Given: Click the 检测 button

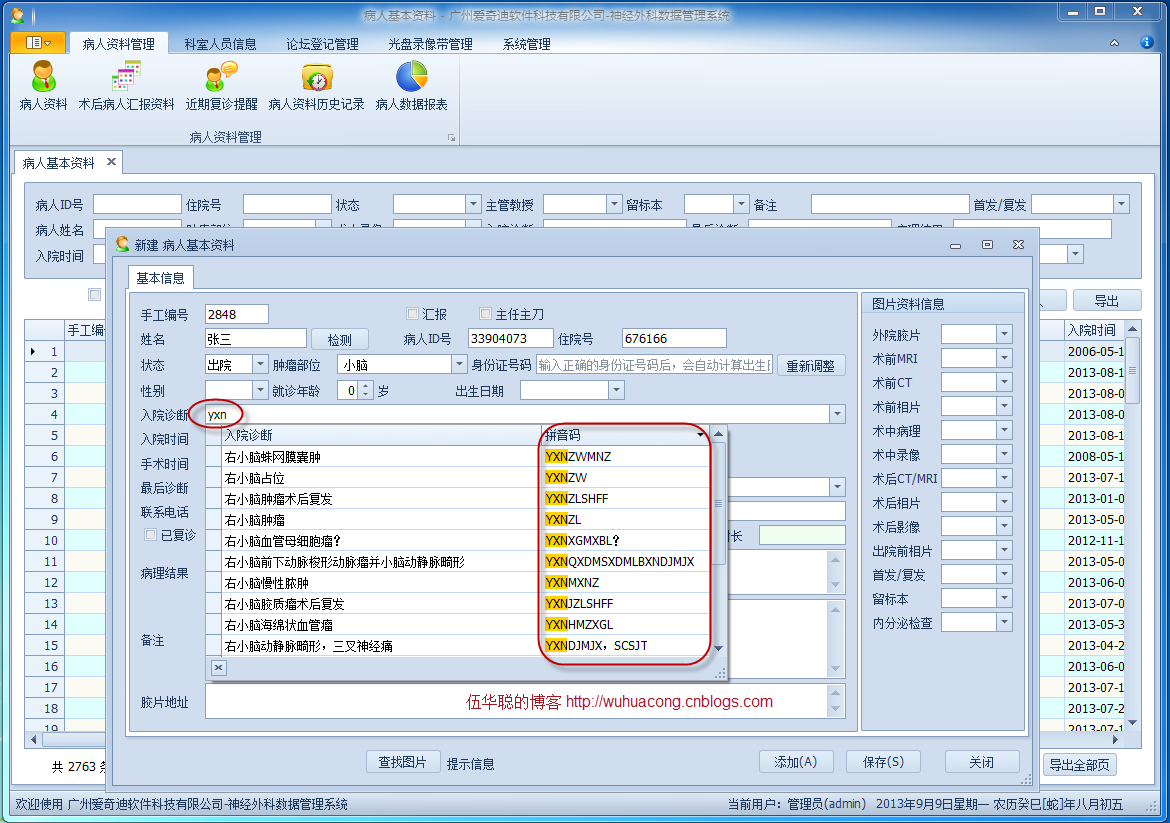Looking at the screenshot, I should coord(340,339).
